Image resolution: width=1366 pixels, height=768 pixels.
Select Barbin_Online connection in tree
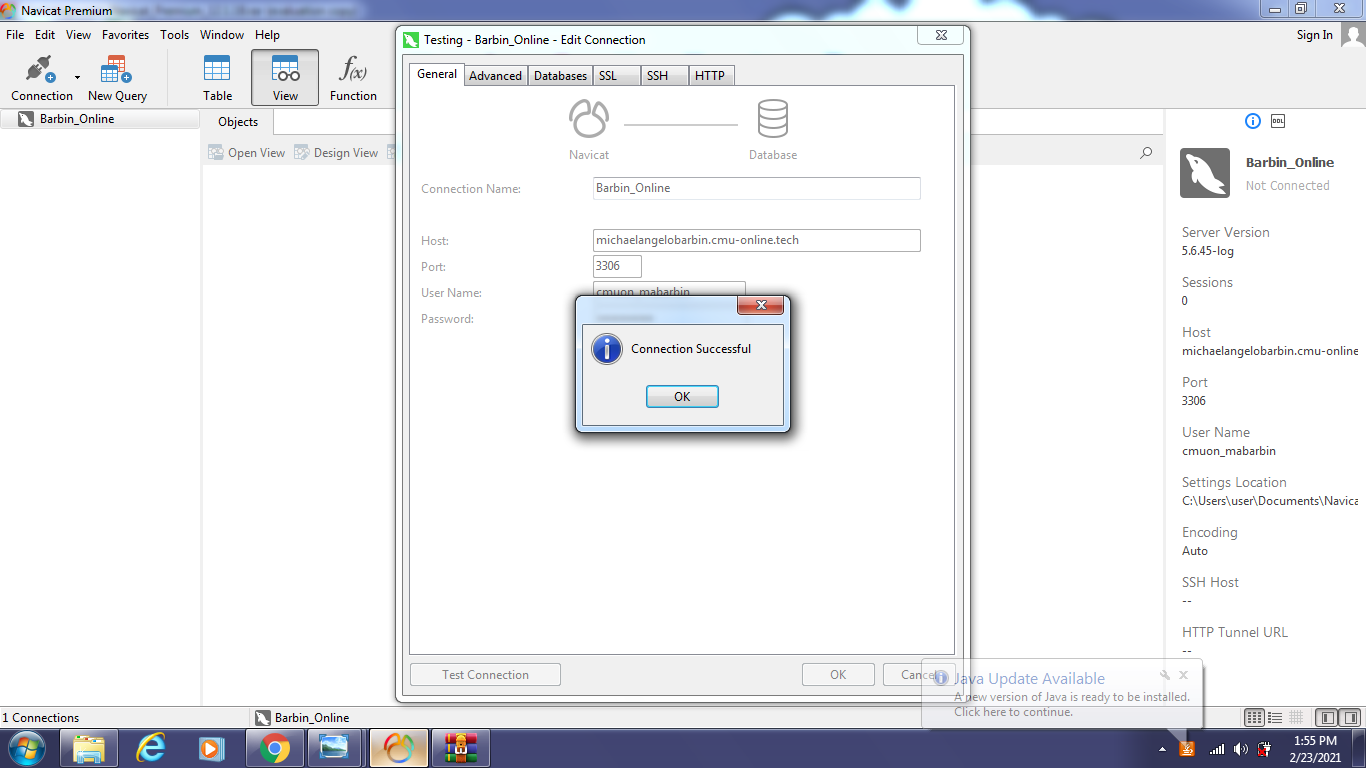(x=76, y=119)
